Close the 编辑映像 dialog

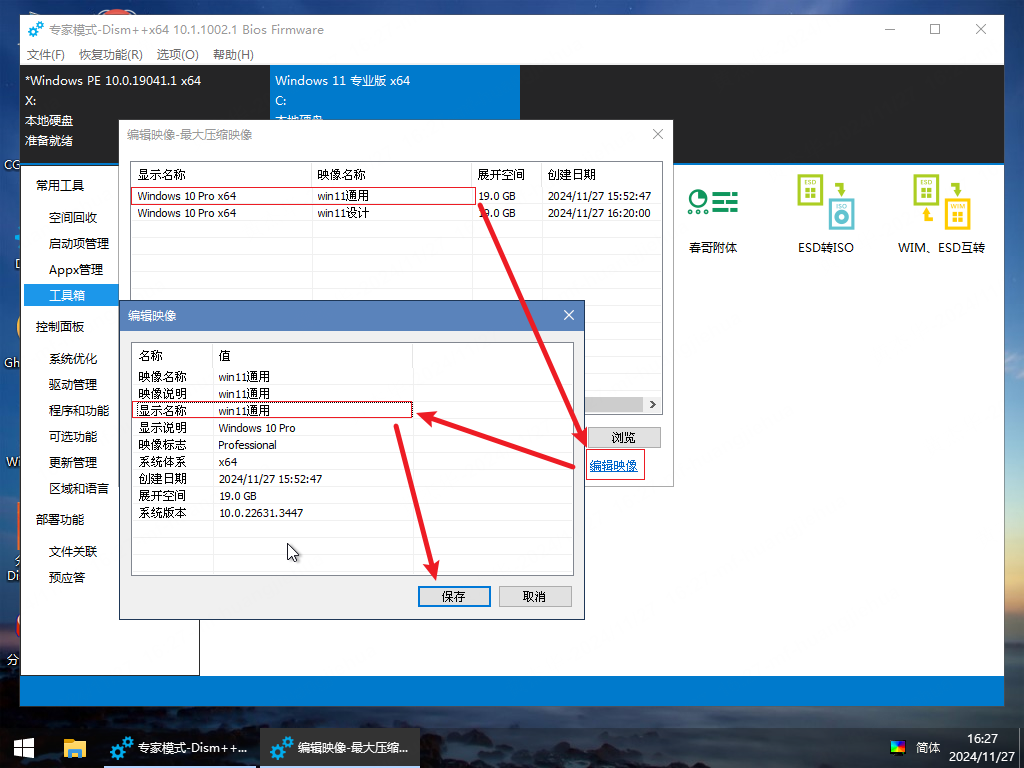[x=569, y=315]
